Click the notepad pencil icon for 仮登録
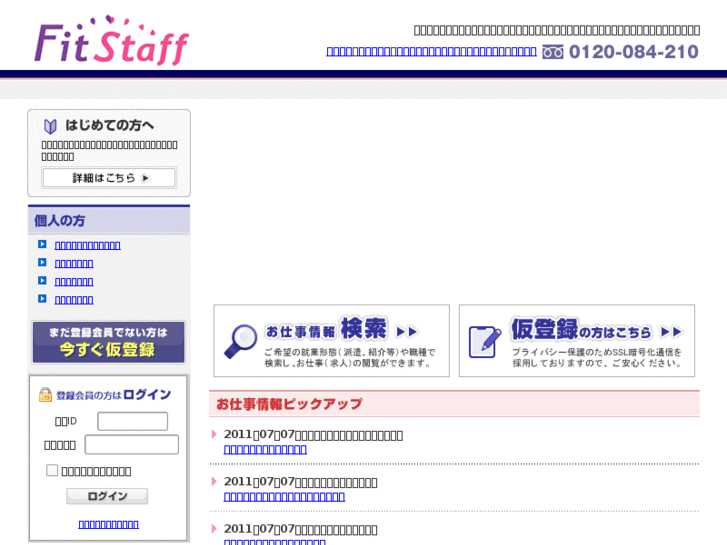 point(485,342)
